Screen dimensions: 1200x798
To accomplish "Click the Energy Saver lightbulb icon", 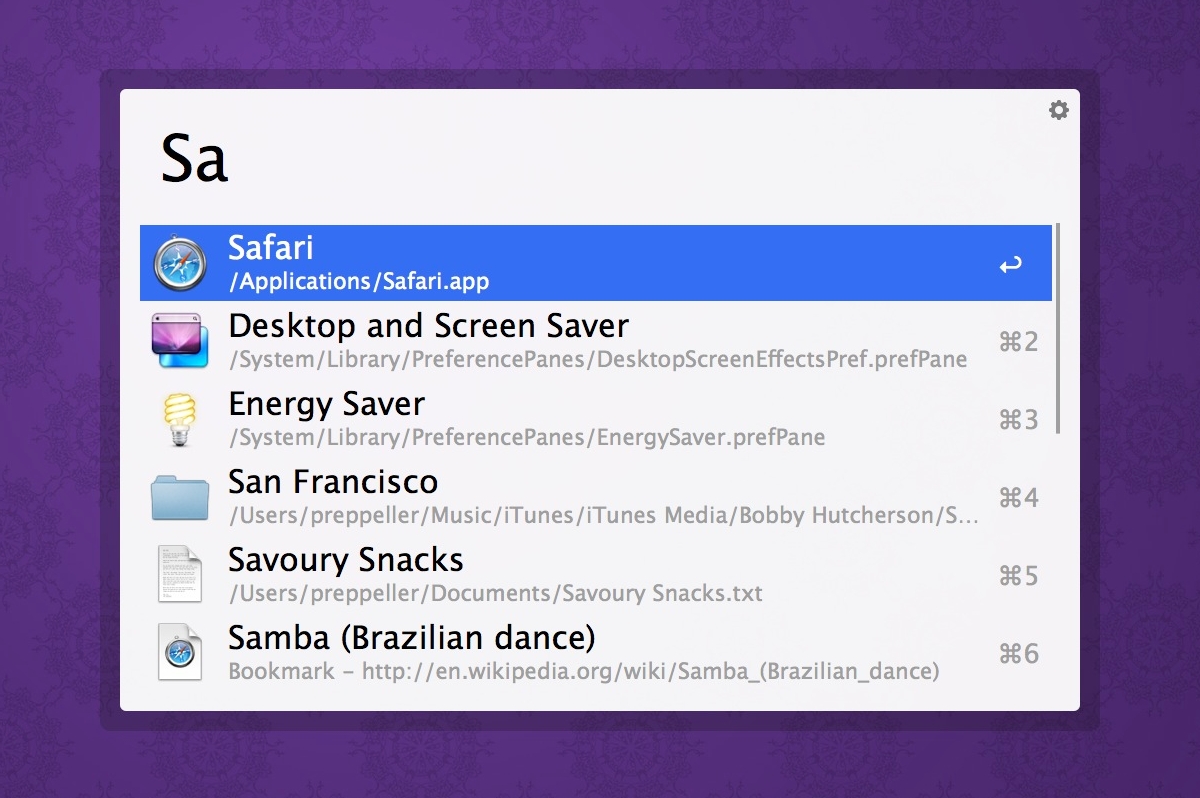I will [180, 419].
